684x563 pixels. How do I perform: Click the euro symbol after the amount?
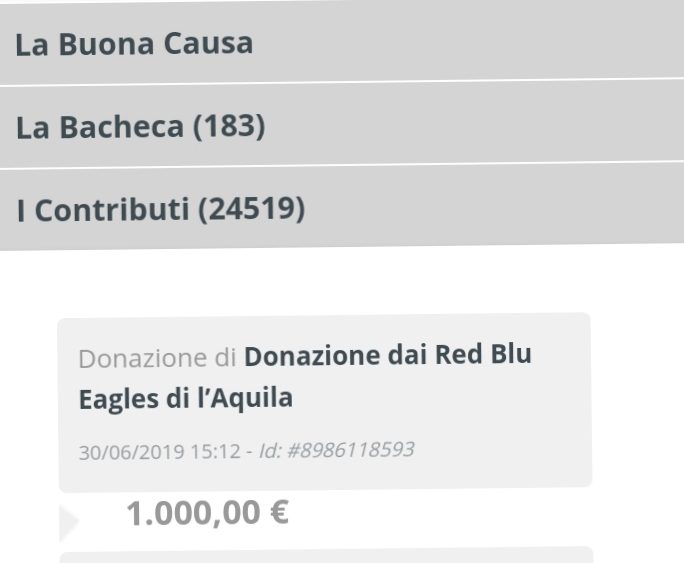click(280, 512)
